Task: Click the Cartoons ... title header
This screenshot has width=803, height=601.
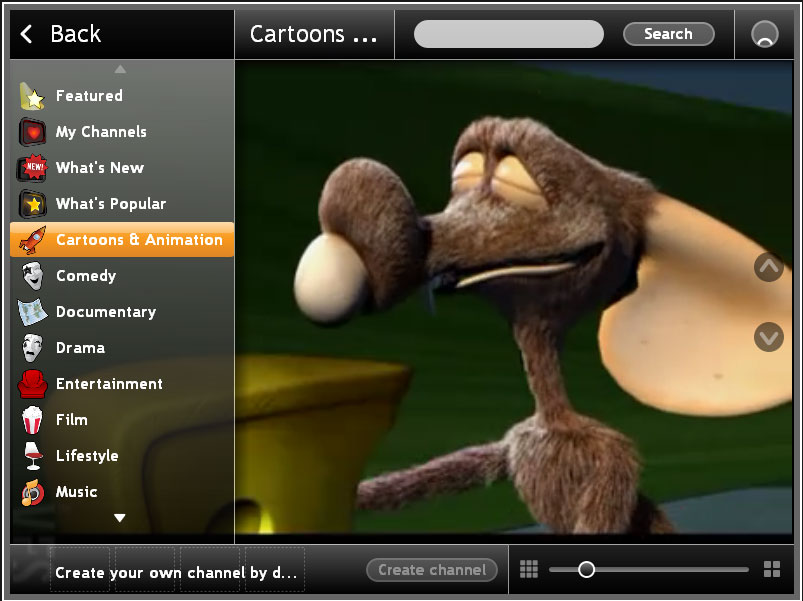Action: 314,34
